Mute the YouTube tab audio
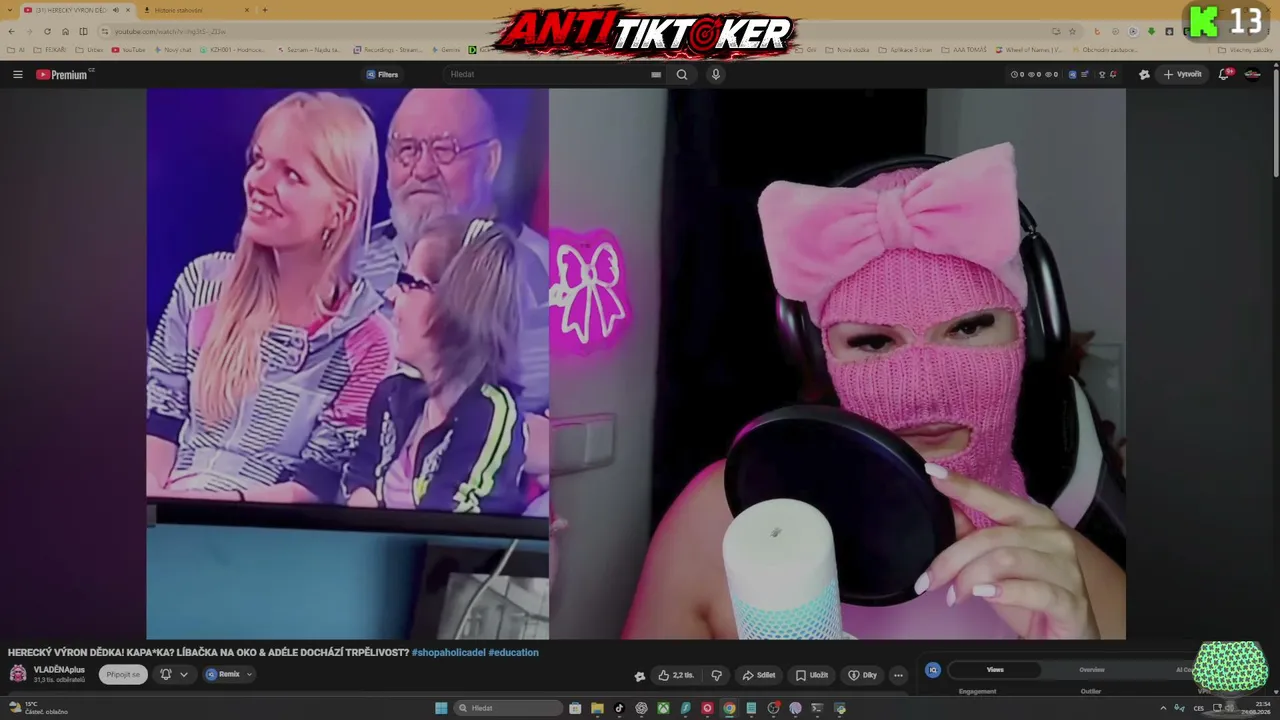Viewport: 1280px width, 720px height. coord(115,10)
